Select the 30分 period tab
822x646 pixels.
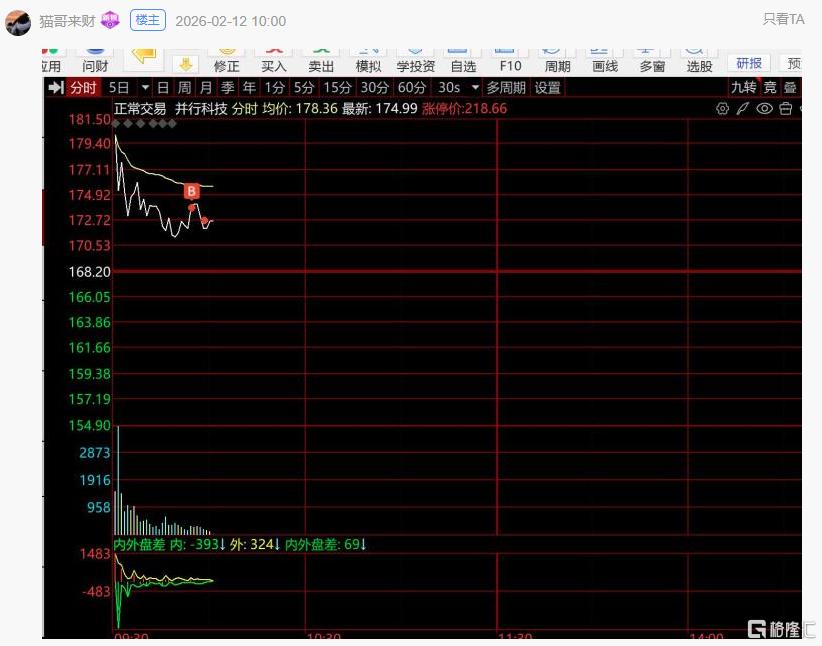point(374,88)
